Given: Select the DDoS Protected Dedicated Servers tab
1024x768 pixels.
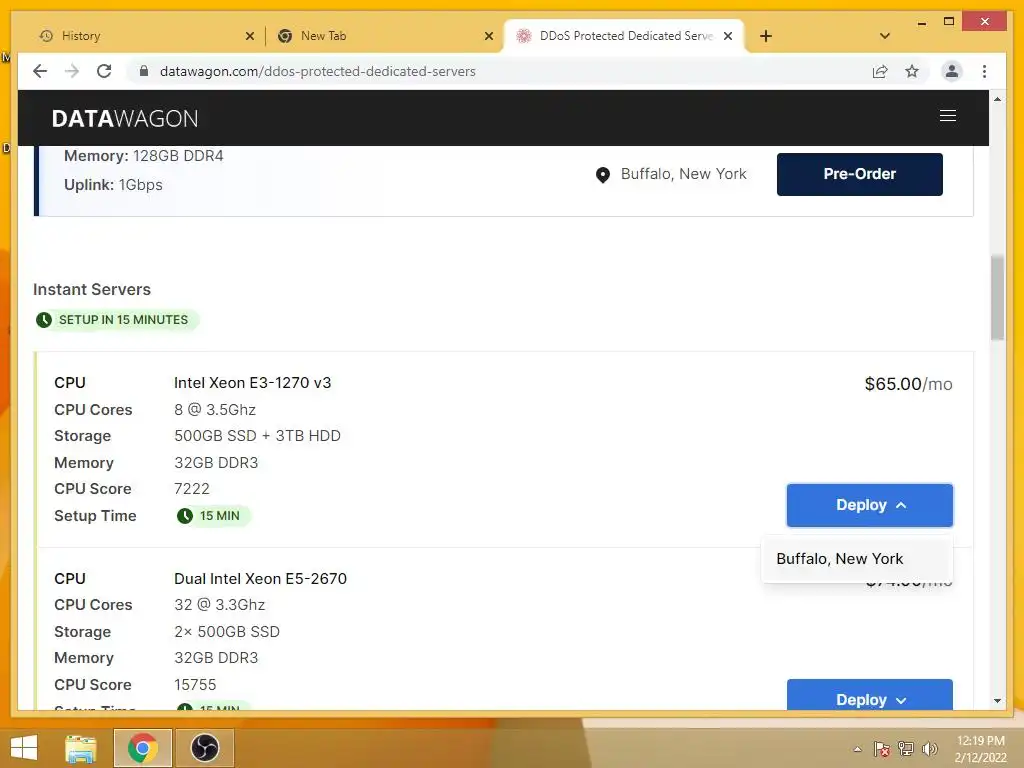Looking at the screenshot, I should [624, 36].
